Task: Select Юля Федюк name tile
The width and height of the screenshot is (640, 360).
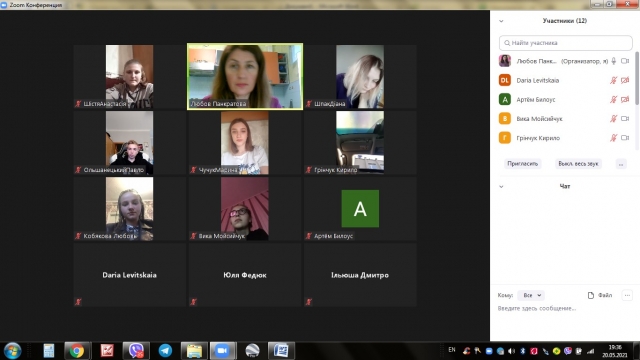Action: tap(245, 275)
